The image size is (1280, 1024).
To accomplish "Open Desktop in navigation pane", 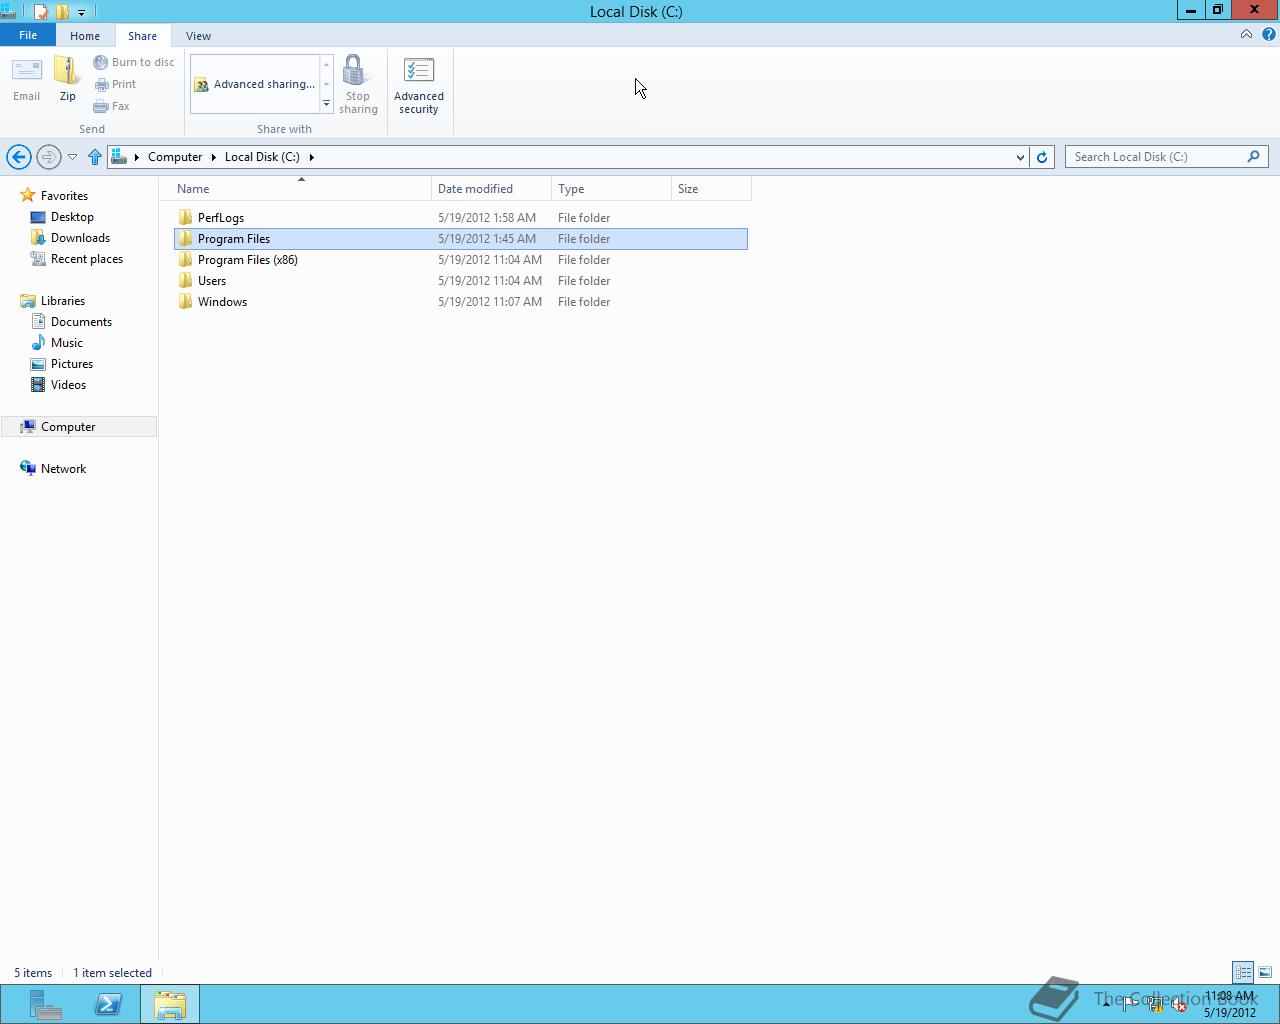I will pos(72,217).
